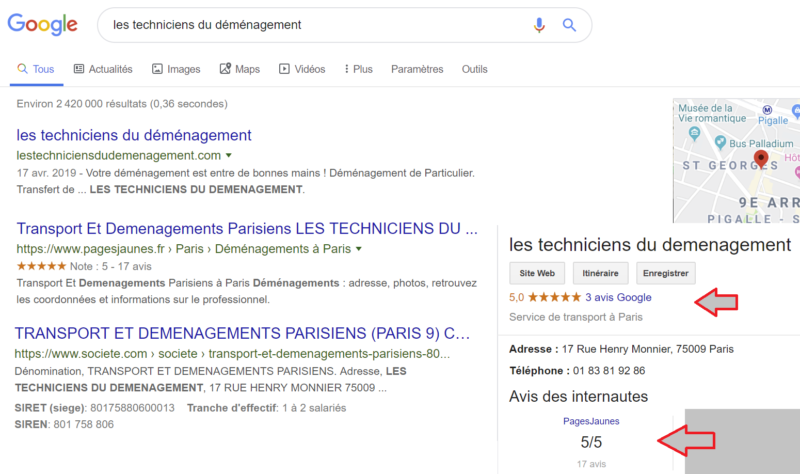The height and width of the screenshot is (474, 800).
Task: Open 'TRANSPORT ET DEMENAGEMENTS PARISIENS (PARIS 9)' result
Action: [242, 333]
